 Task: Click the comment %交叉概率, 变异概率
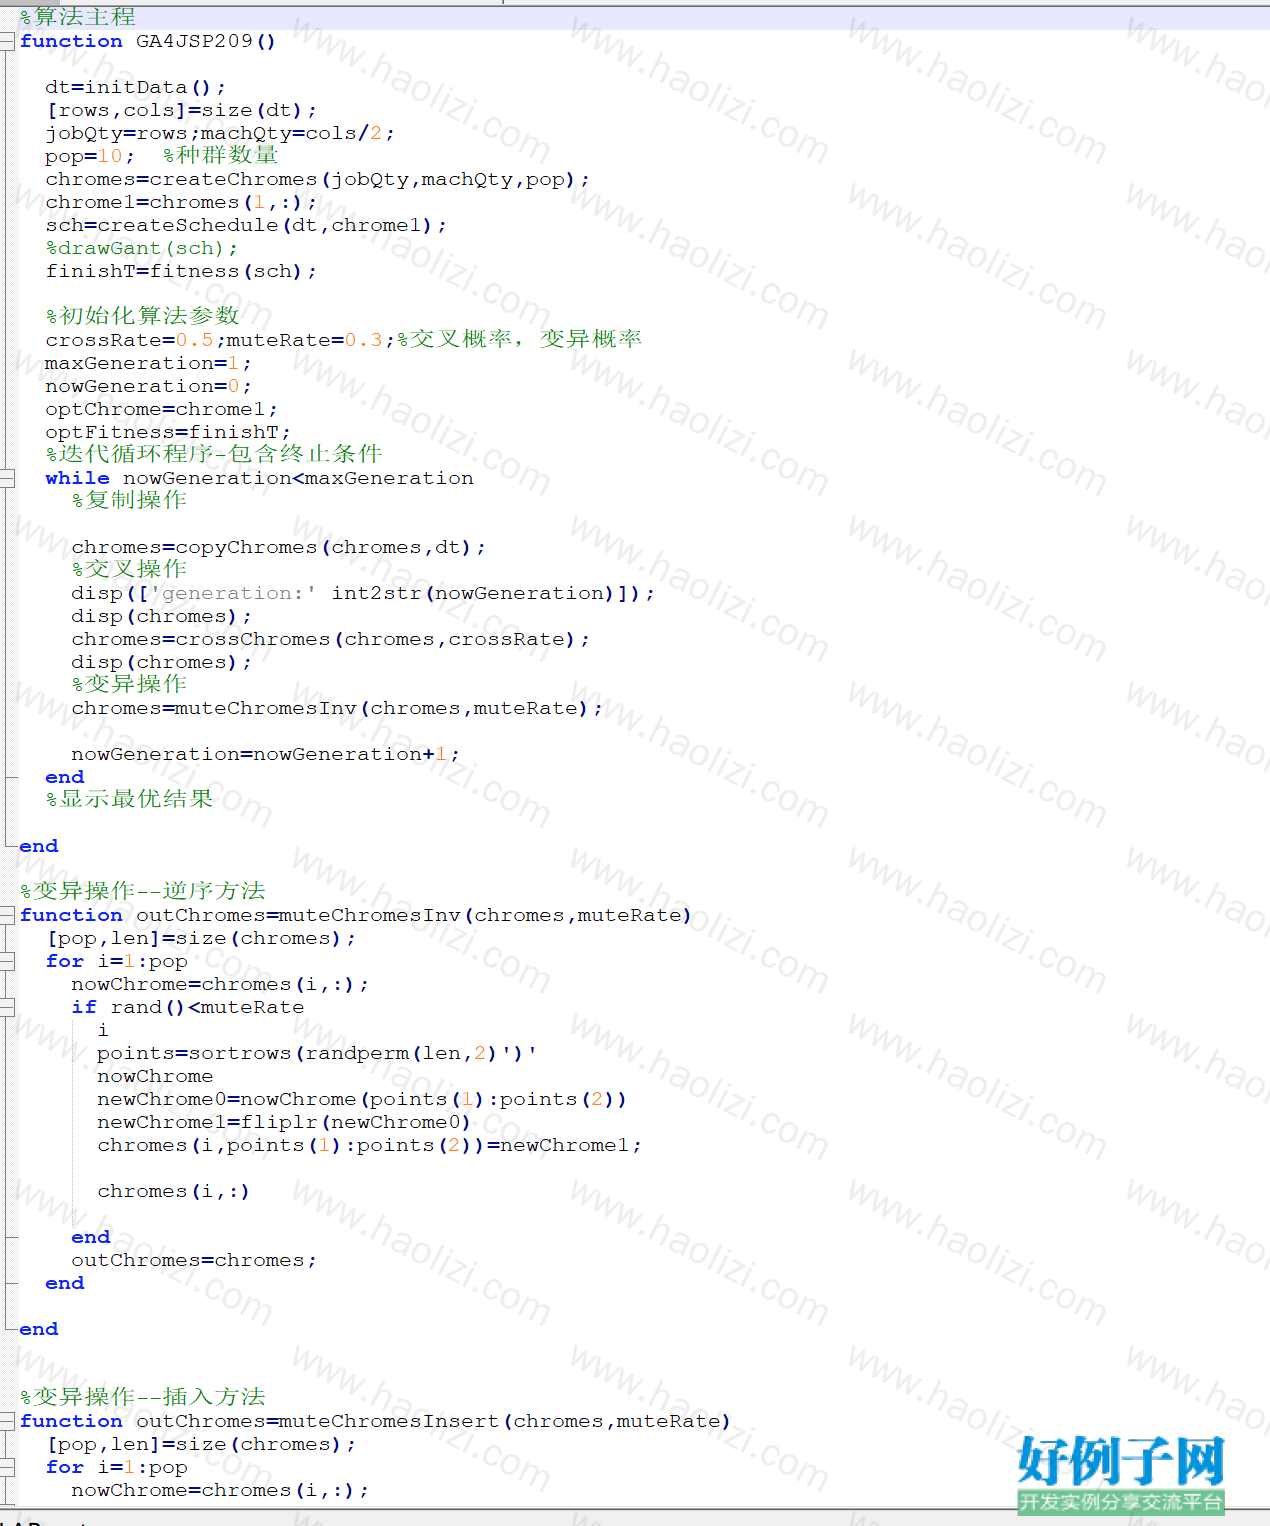pyautogui.click(x=520, y=339)
